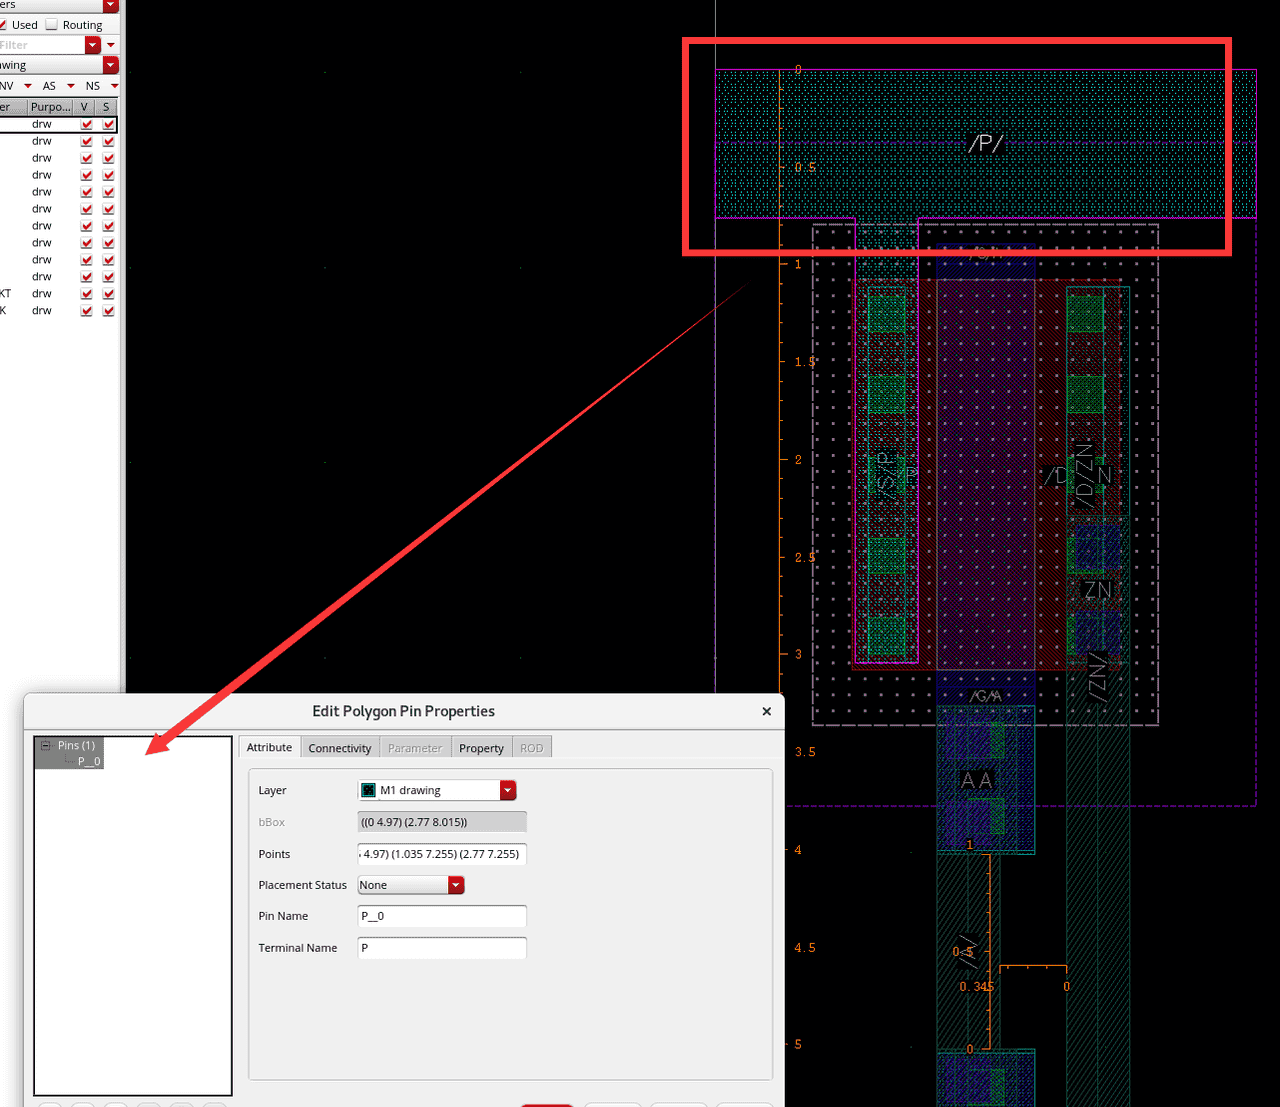Open the Layer M1 drawing dropdown

[508, 790]
